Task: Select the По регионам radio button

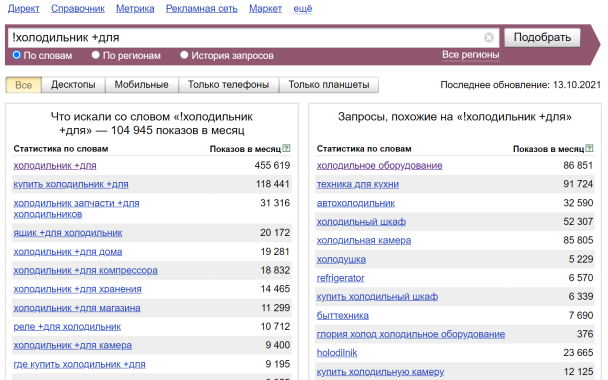Action: [x=95, y=55]
